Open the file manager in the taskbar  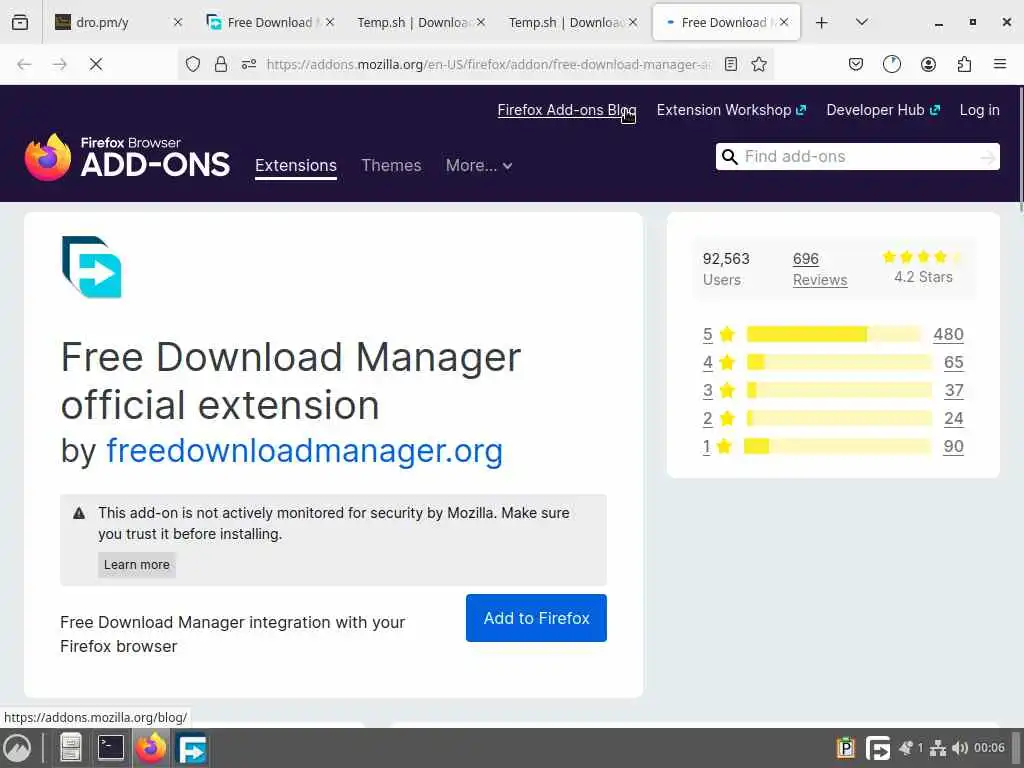71,748
